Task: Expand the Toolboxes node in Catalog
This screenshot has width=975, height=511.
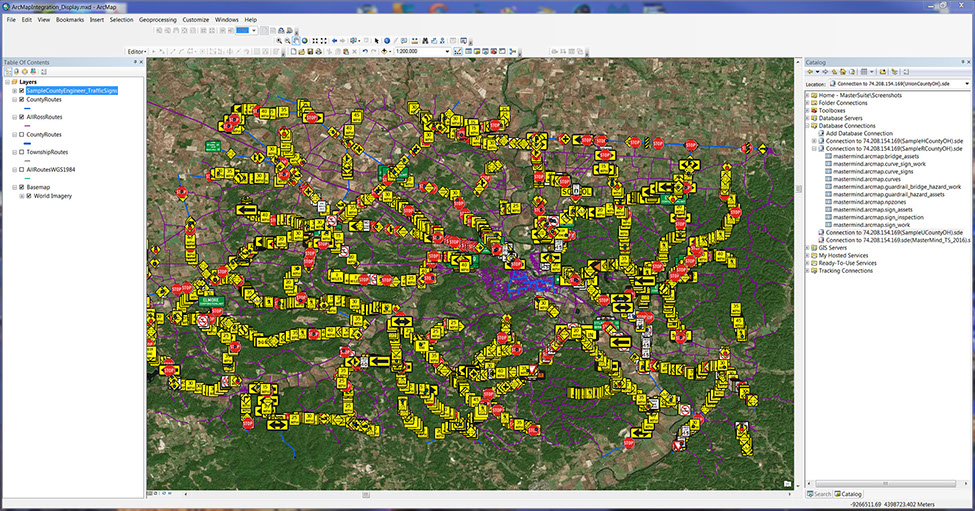Action: coord(809,111)
